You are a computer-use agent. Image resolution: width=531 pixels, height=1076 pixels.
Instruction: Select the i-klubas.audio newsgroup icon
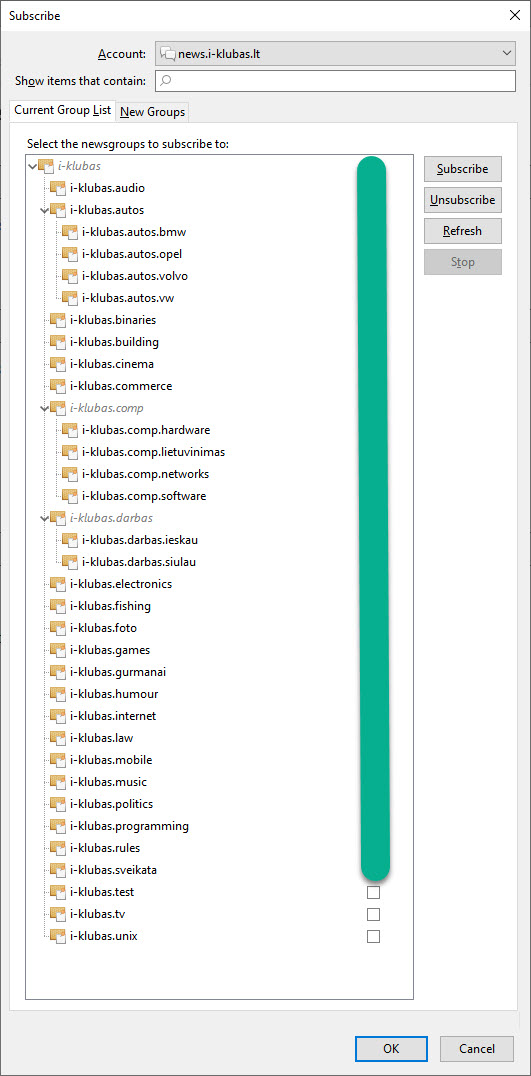(x=58, y=187)
